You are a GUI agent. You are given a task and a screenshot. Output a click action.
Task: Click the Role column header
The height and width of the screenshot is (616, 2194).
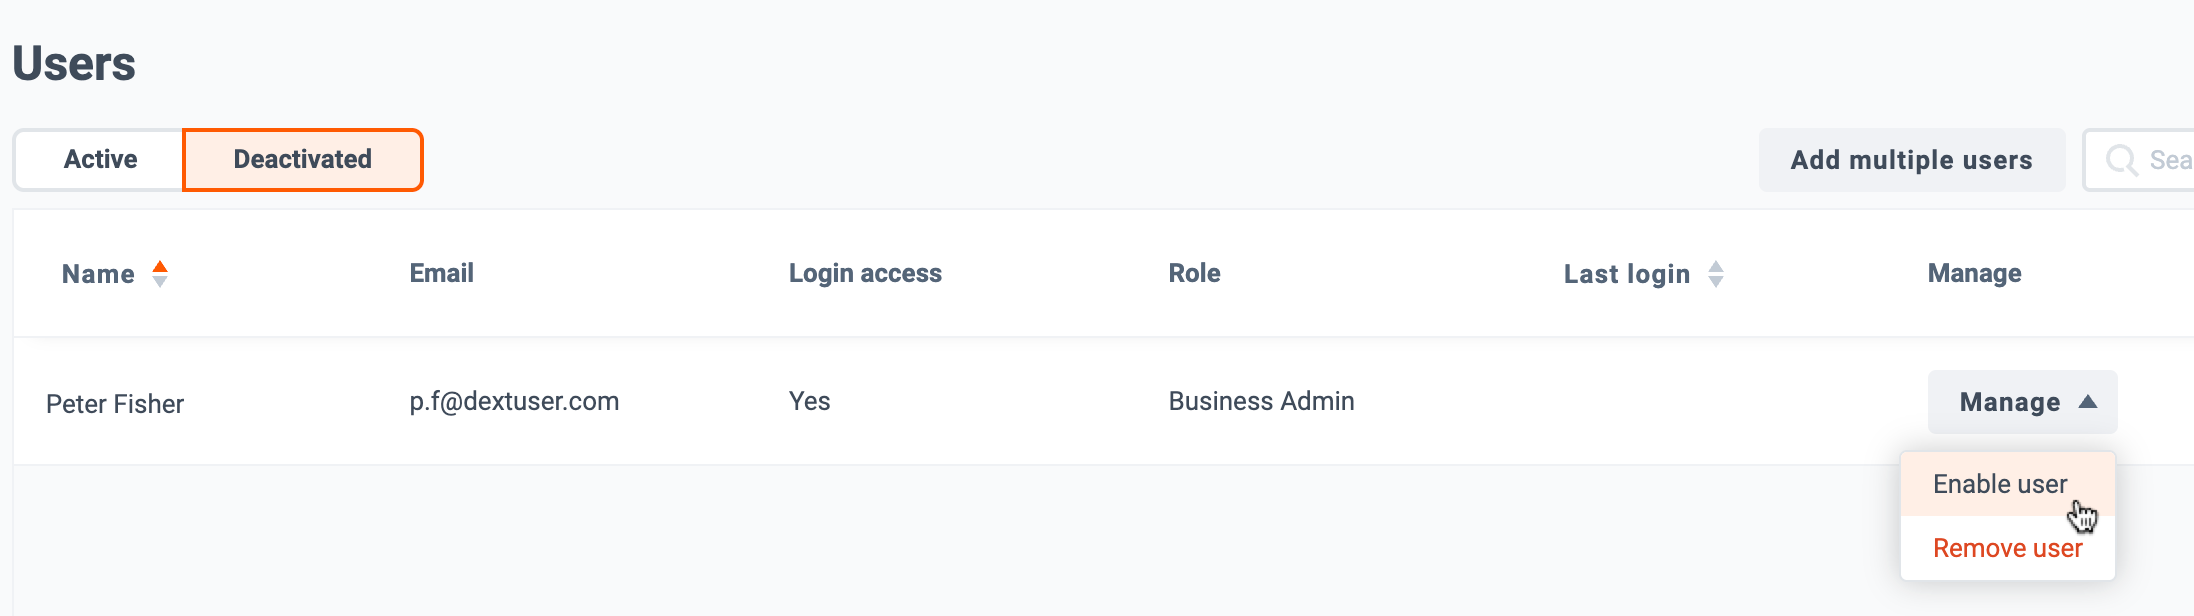(x=1194, y=273)
